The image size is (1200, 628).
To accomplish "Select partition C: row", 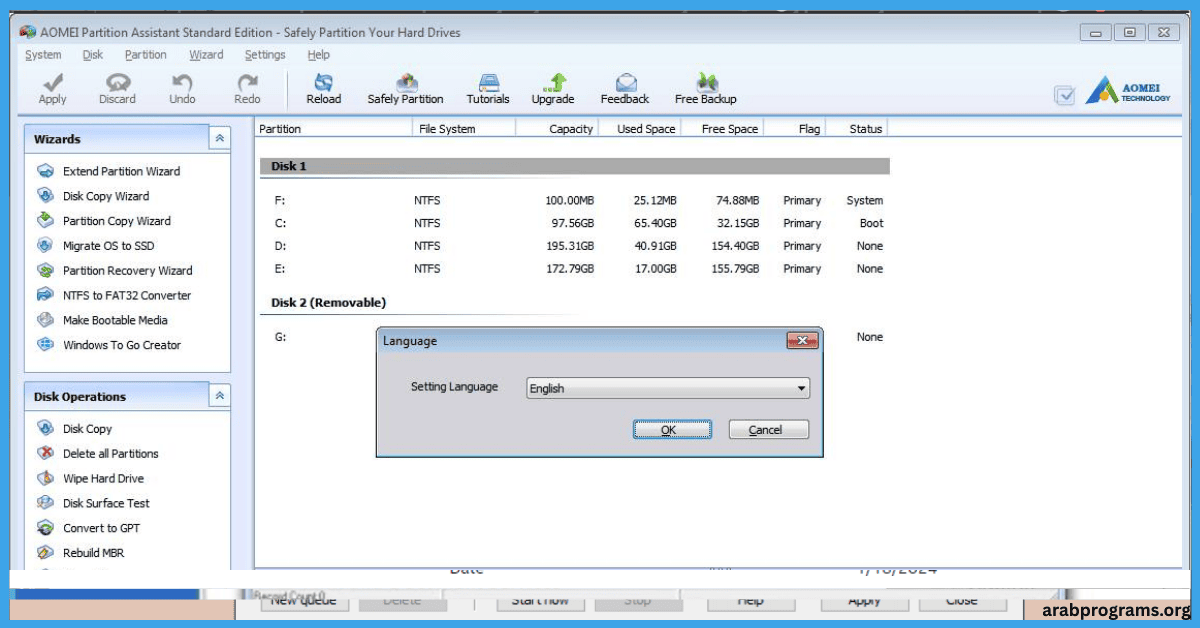I will [575, 224].
